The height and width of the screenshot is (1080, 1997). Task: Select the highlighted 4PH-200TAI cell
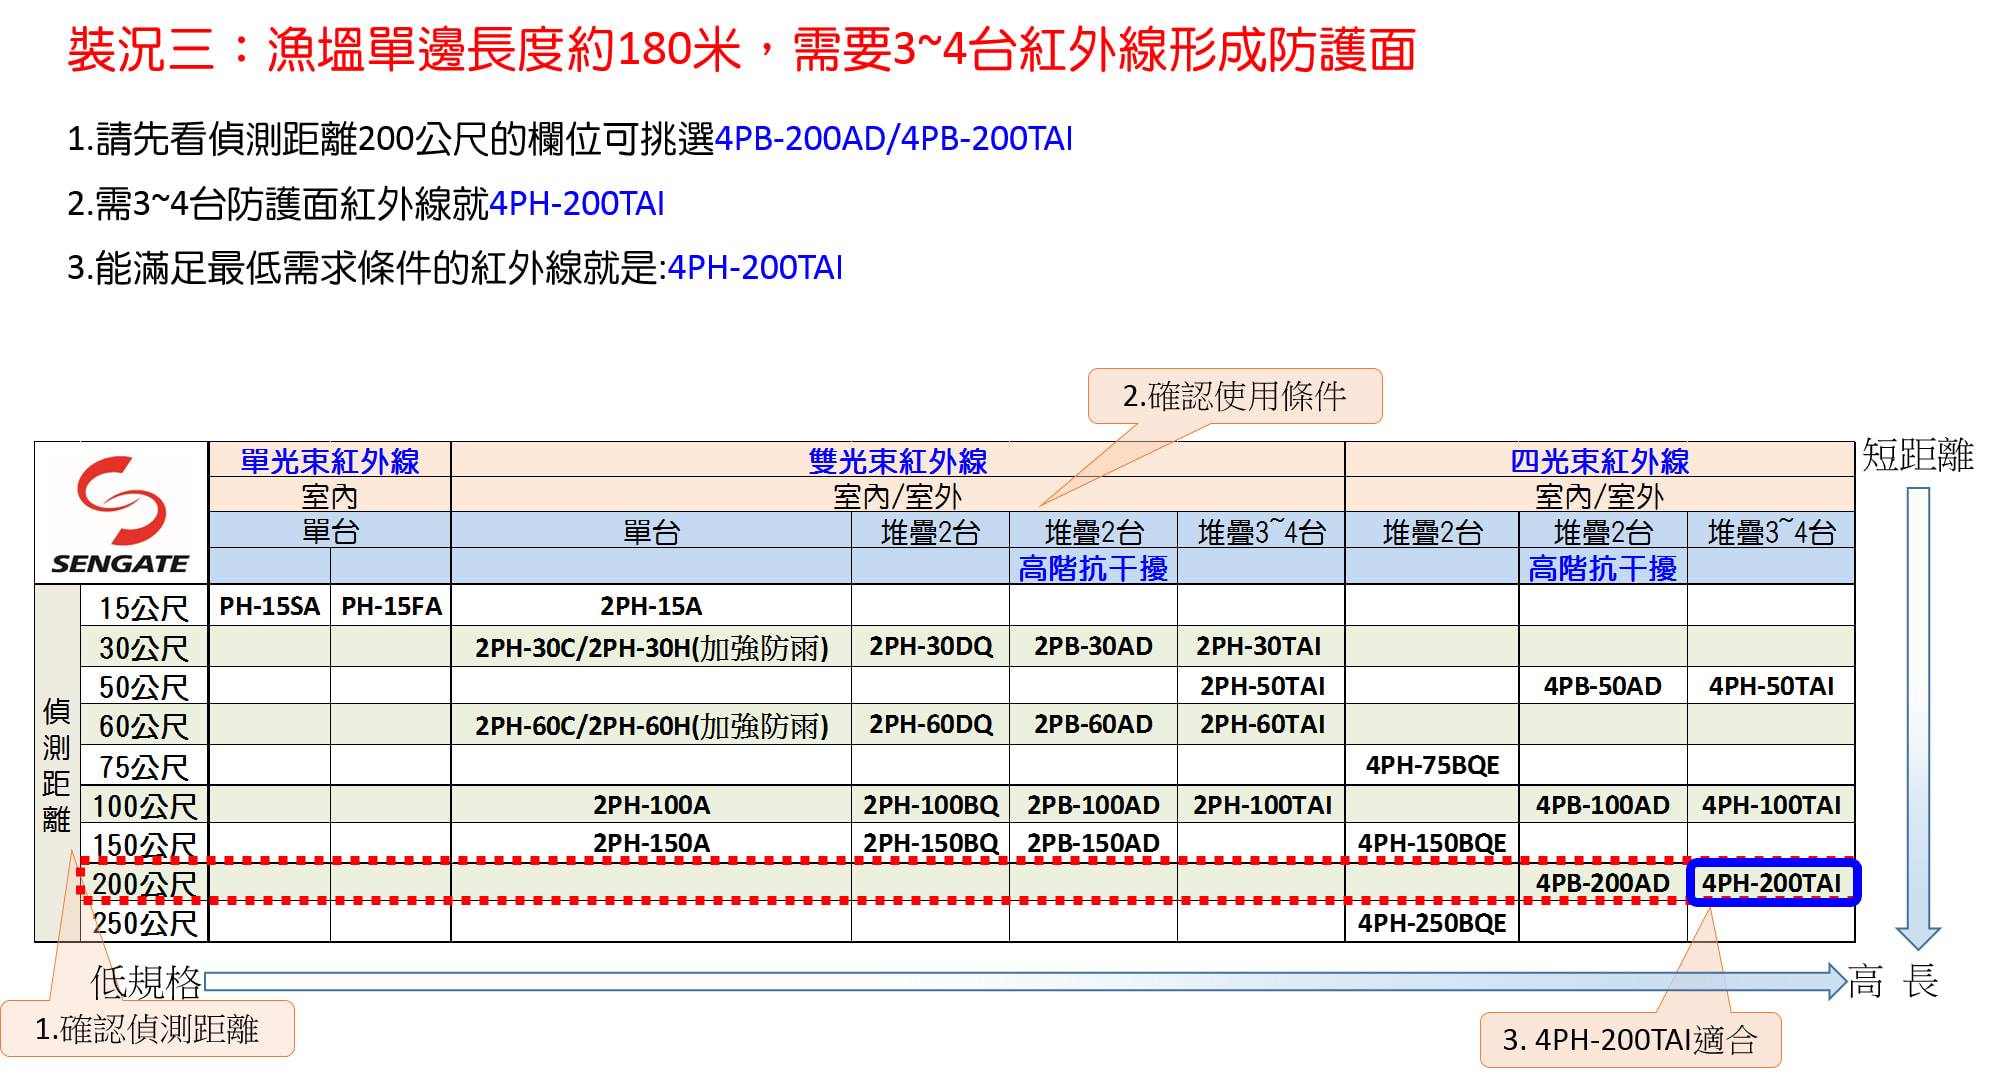coord(1771,883)
